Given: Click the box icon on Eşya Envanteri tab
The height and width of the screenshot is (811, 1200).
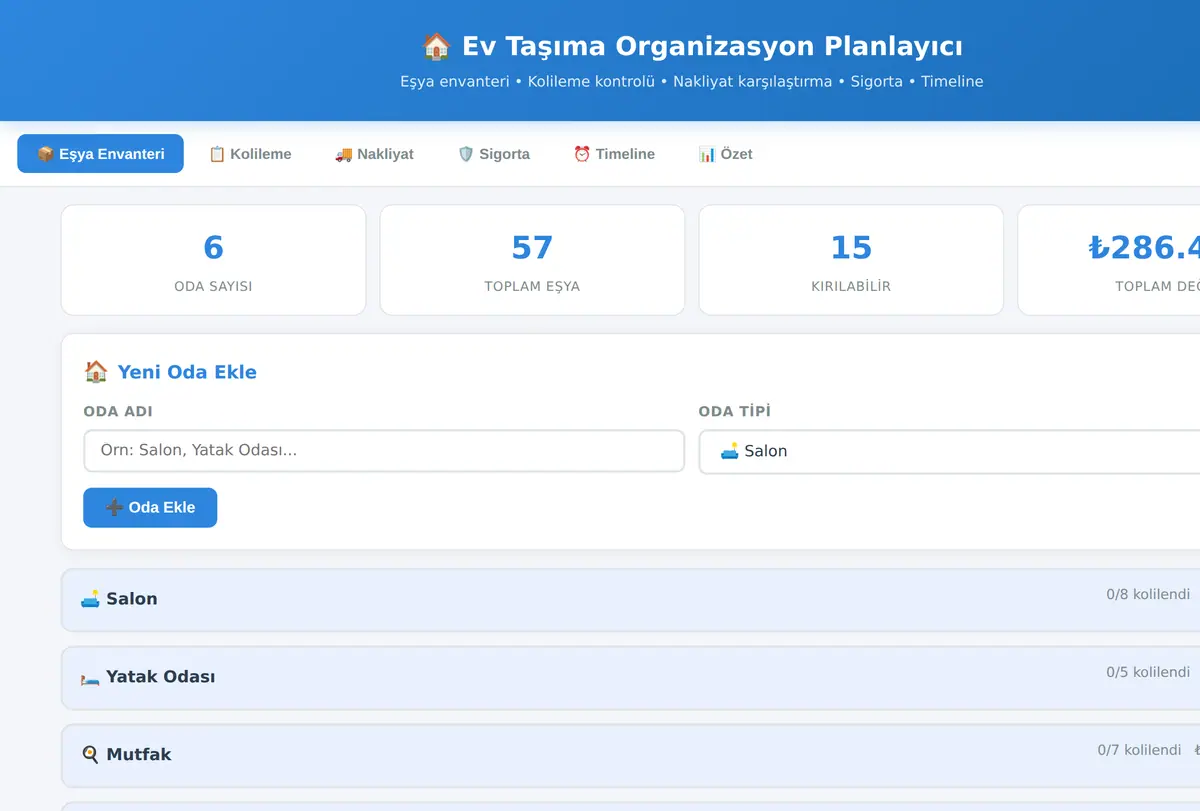Looking at the screenshot, I should (46, 154).
